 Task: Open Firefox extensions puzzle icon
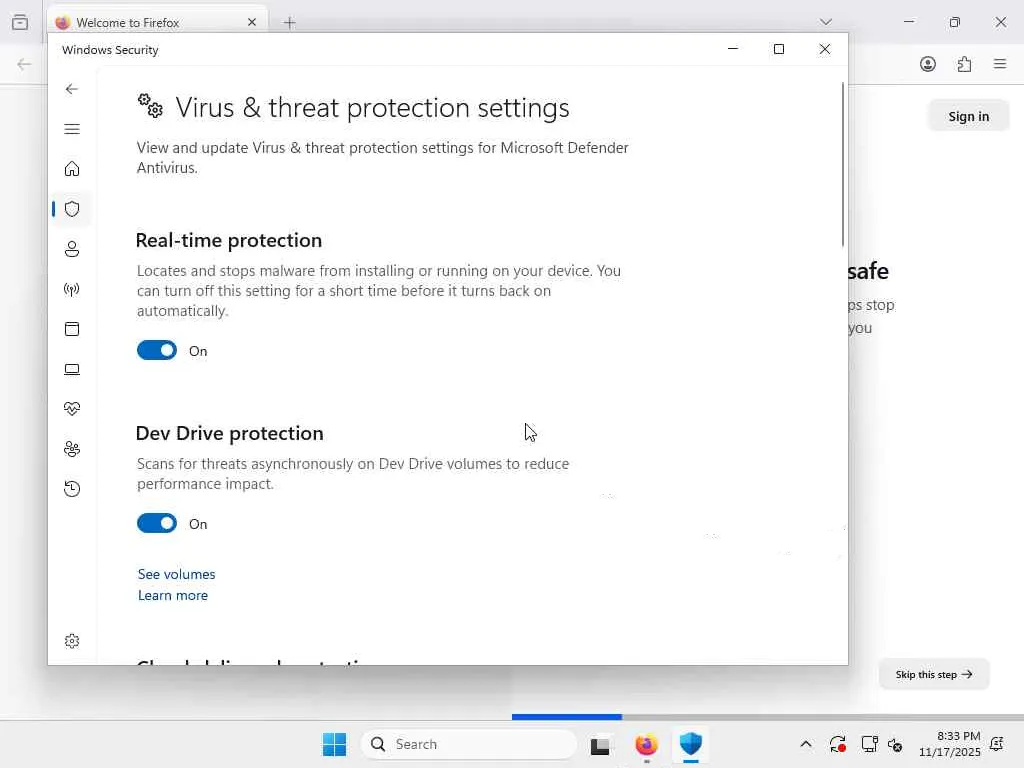(x=965, y=64)
